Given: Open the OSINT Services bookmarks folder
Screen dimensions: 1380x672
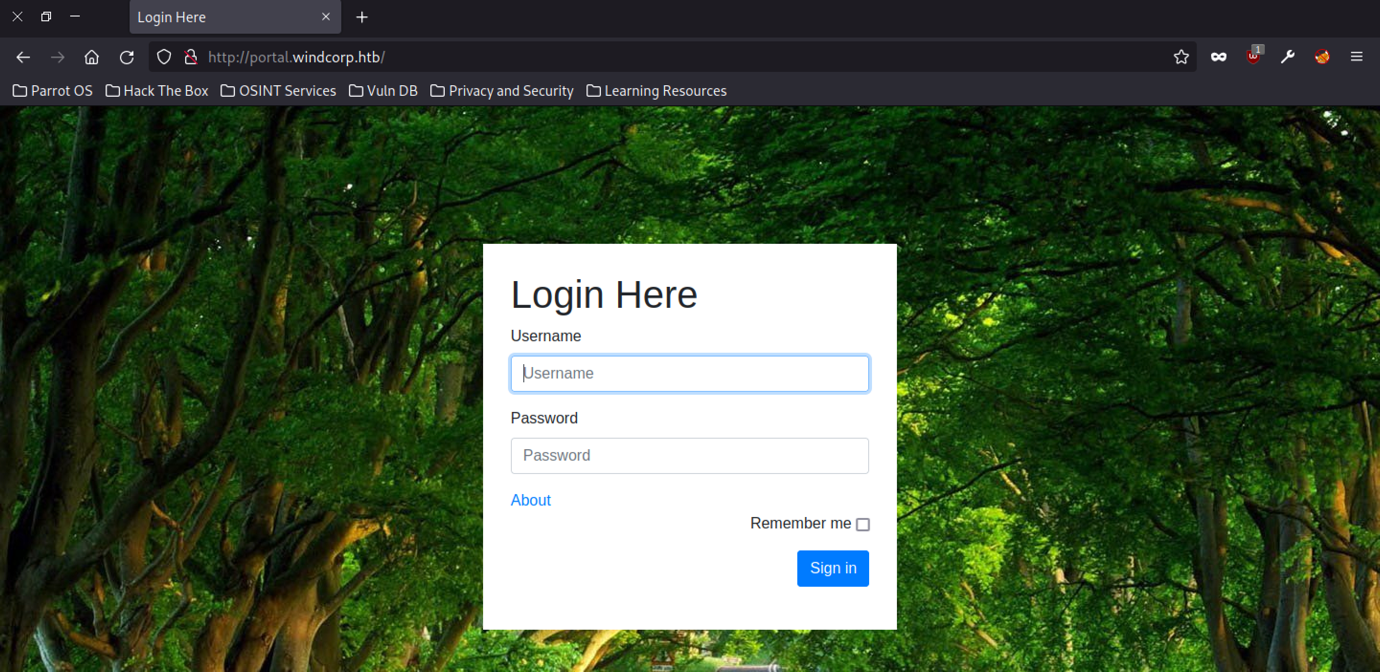Looking at the screenshot, I should [278, 91].
